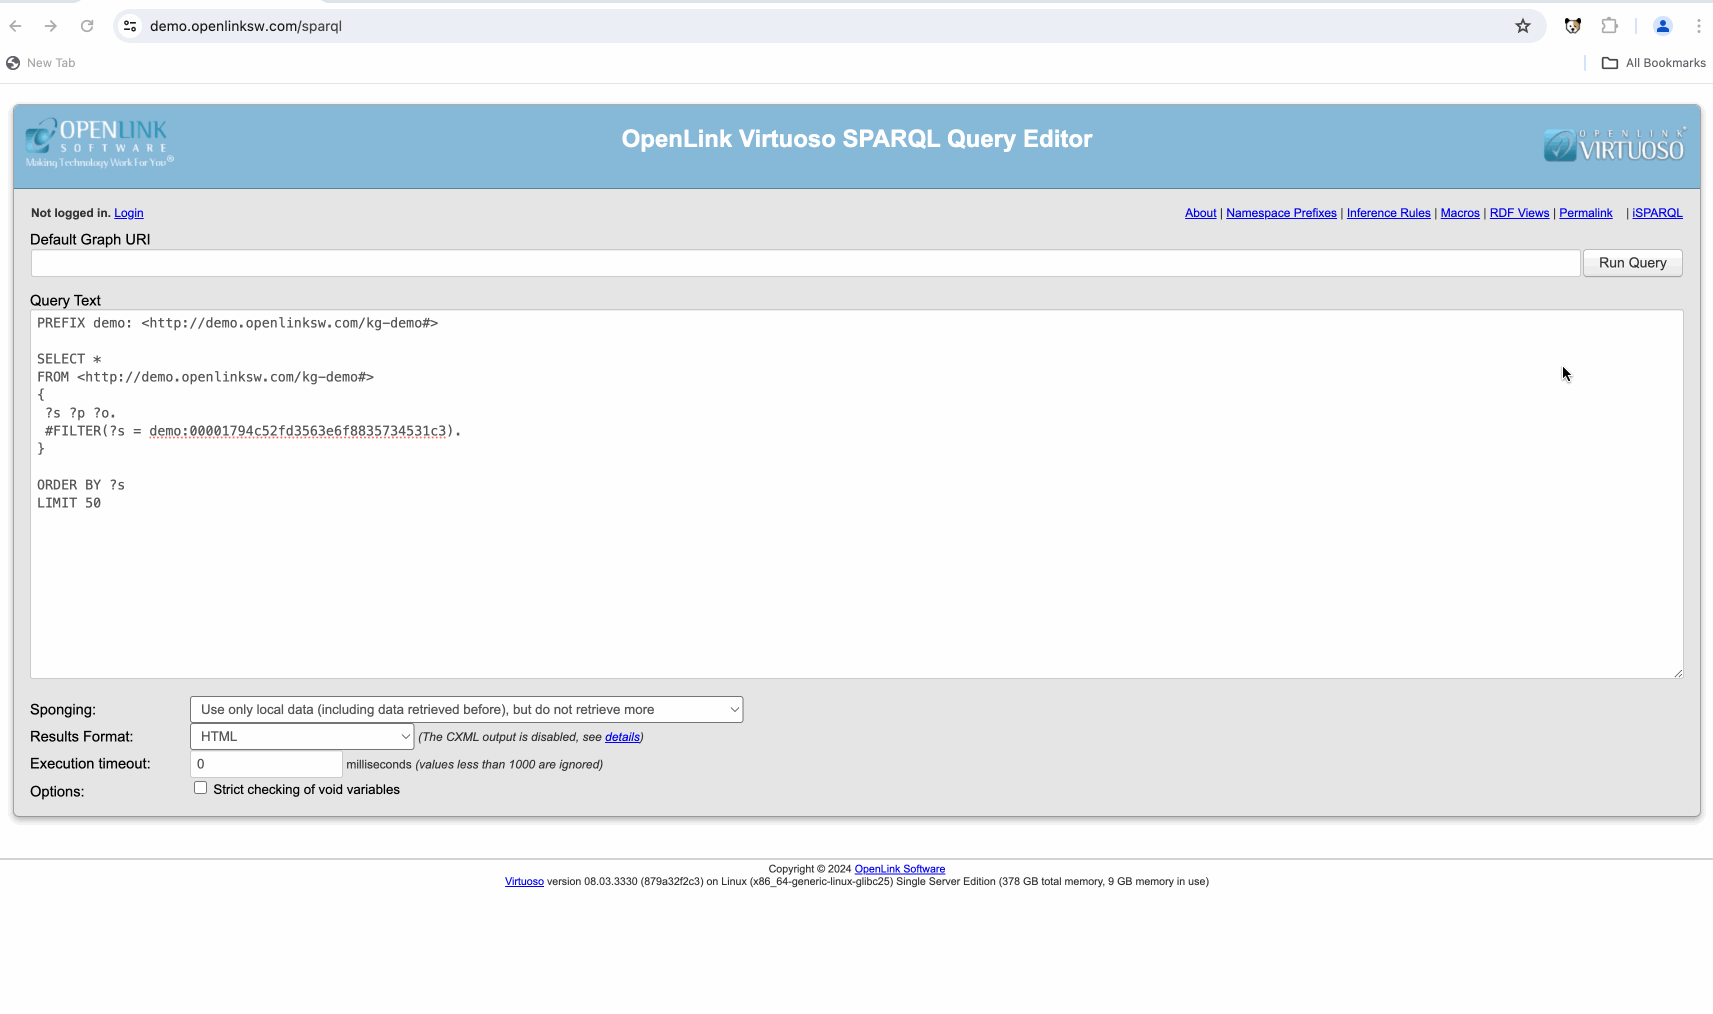
Task: Open the Macros link
Action: 1459,213
